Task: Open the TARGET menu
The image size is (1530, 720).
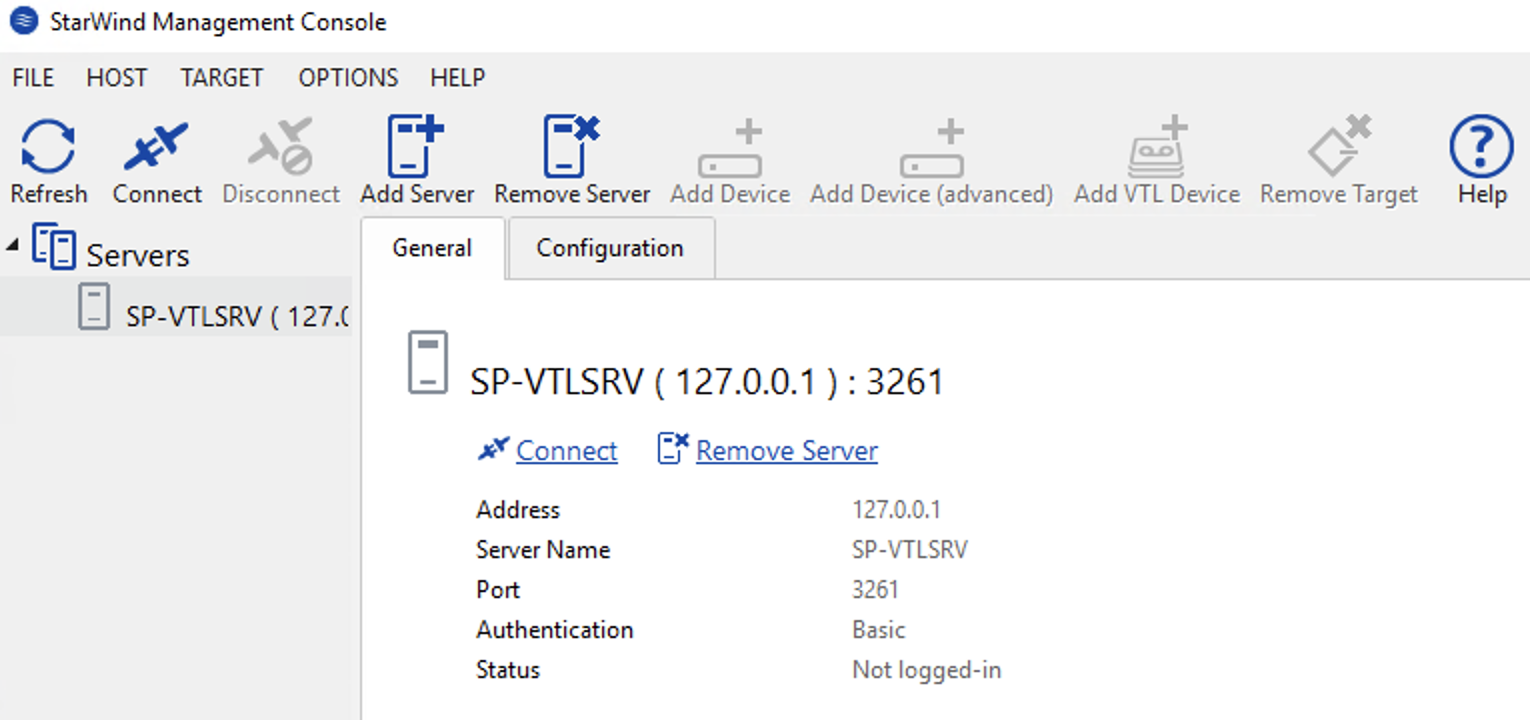Action: point(222,78)
